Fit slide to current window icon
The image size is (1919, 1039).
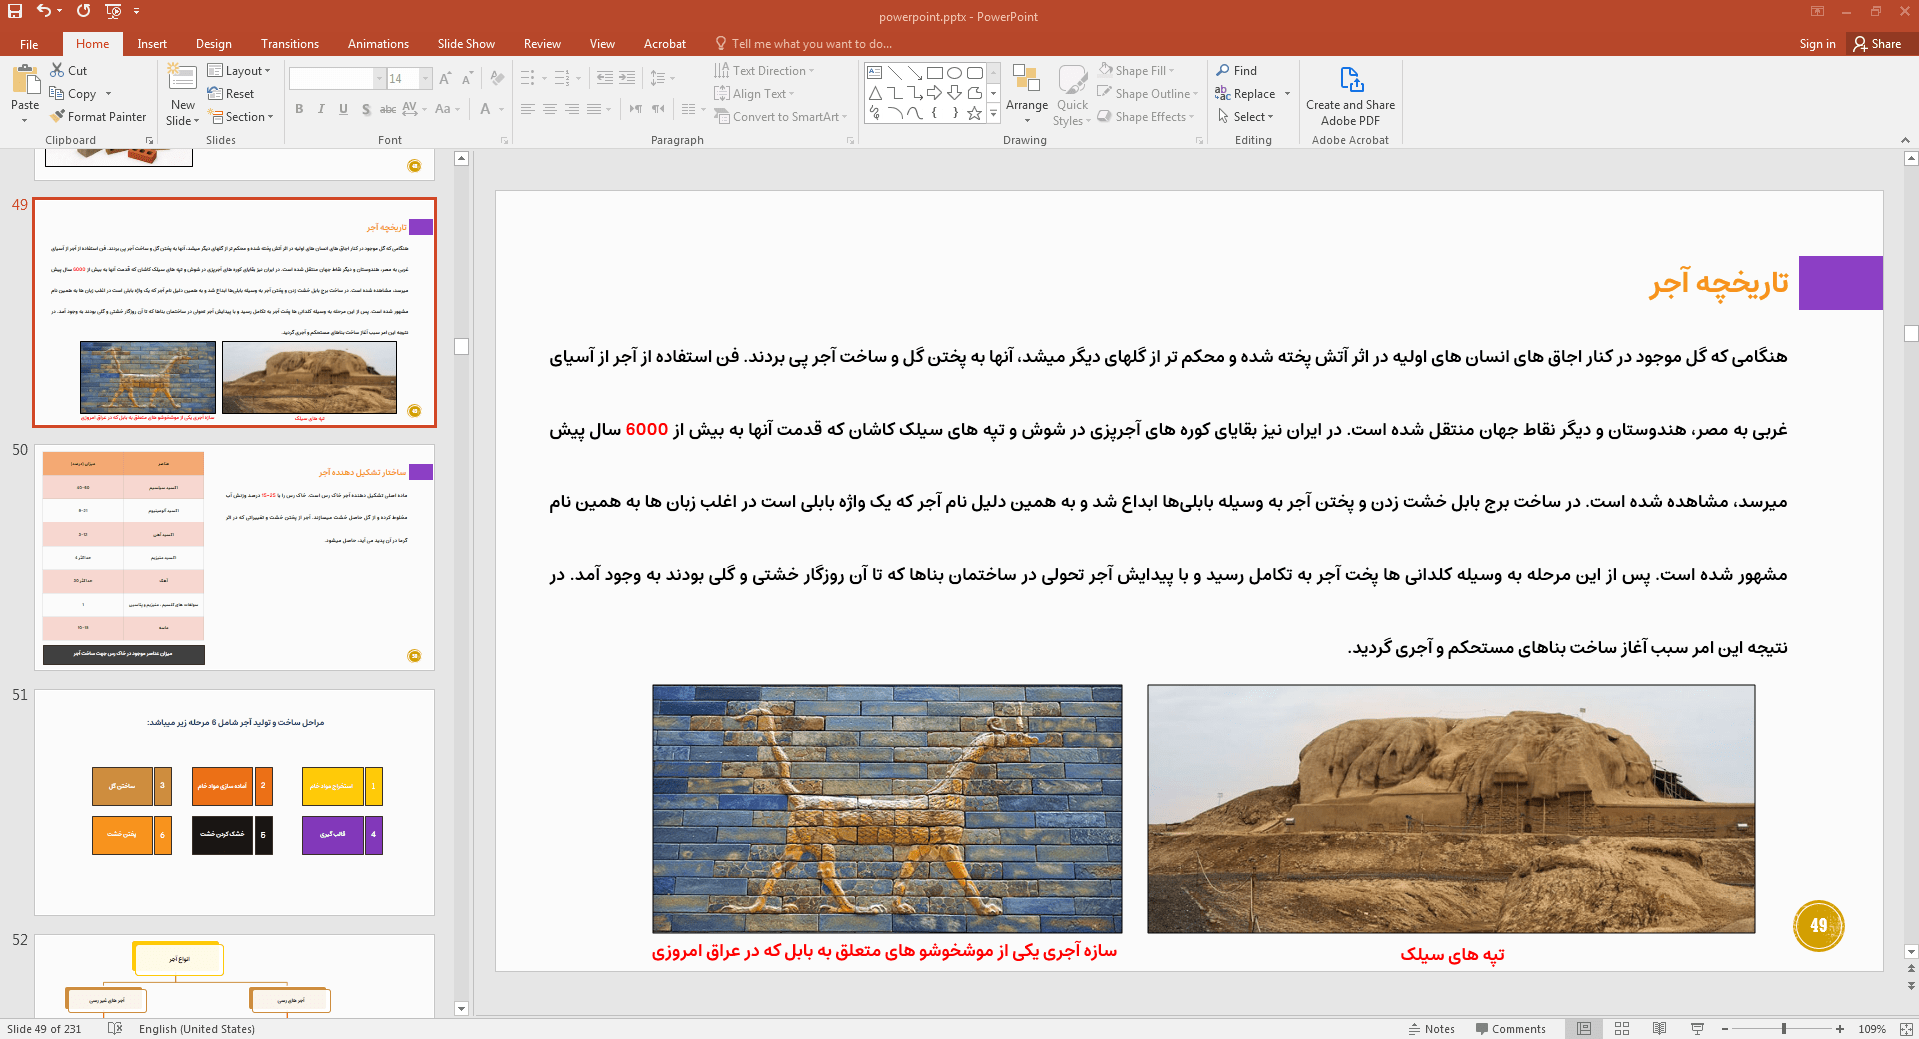tap(1905, 1029)
